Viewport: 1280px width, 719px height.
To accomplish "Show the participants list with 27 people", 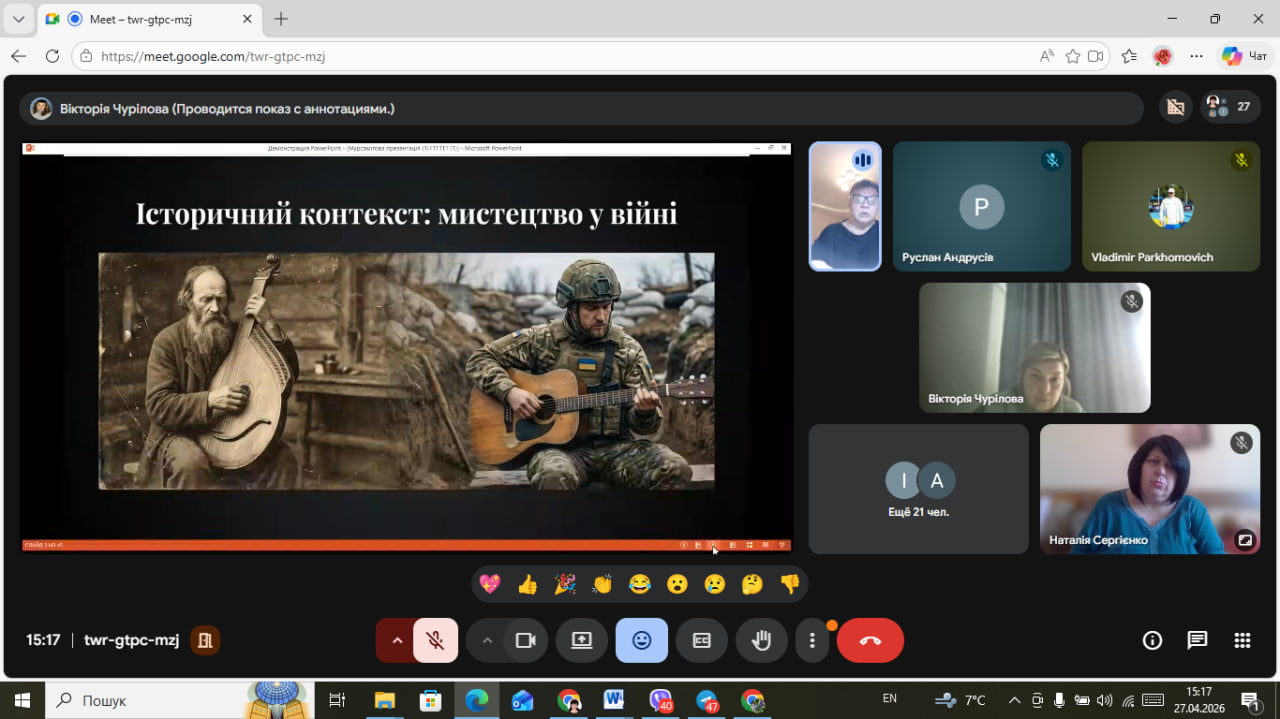I will (1230, 107).
